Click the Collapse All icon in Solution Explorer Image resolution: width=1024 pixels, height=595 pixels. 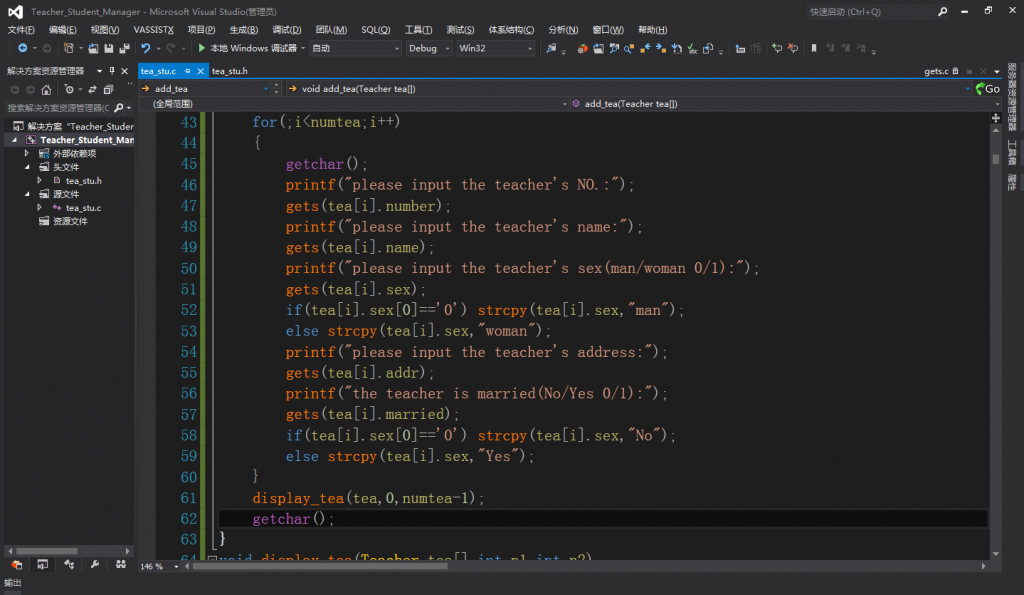point(108,89)
